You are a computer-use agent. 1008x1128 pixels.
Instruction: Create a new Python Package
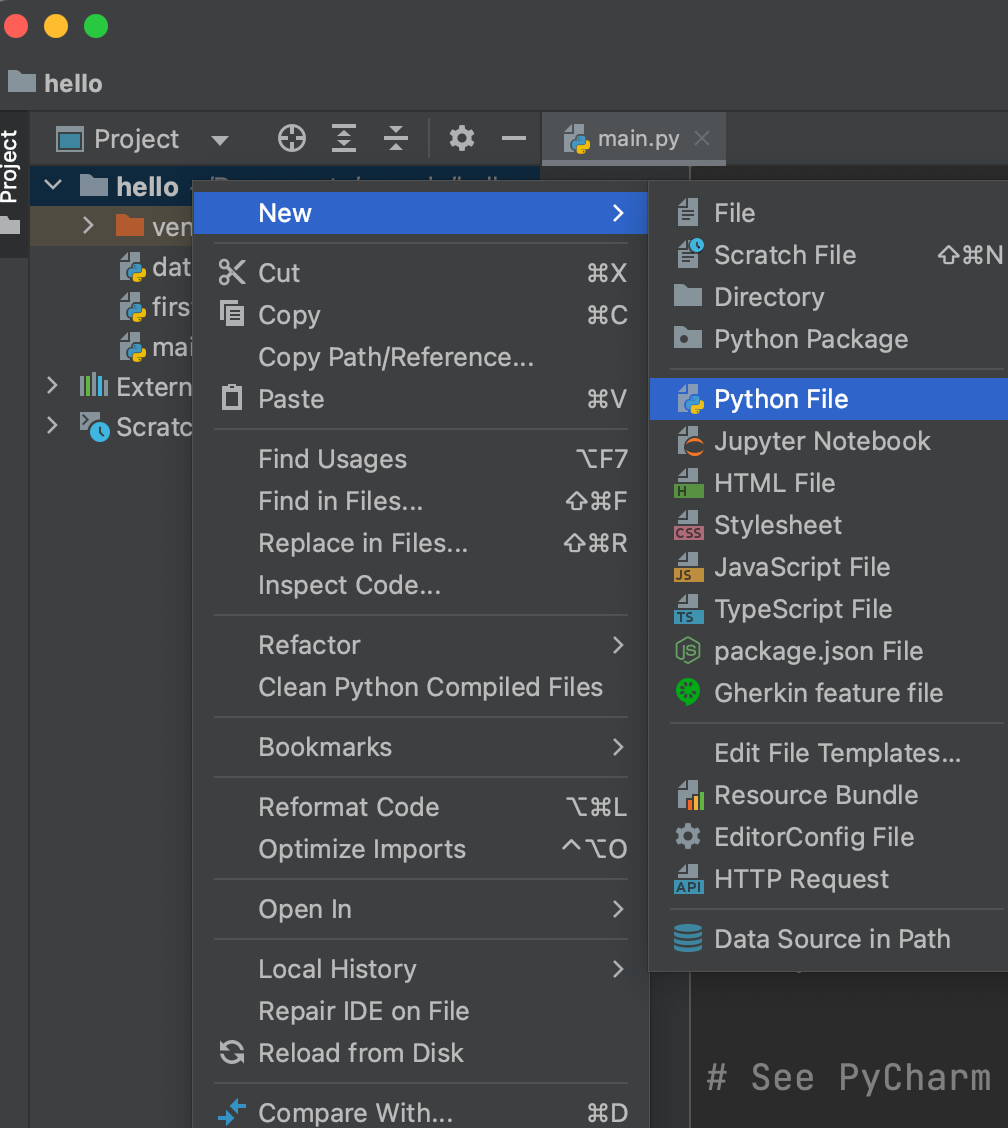point(829,339)
